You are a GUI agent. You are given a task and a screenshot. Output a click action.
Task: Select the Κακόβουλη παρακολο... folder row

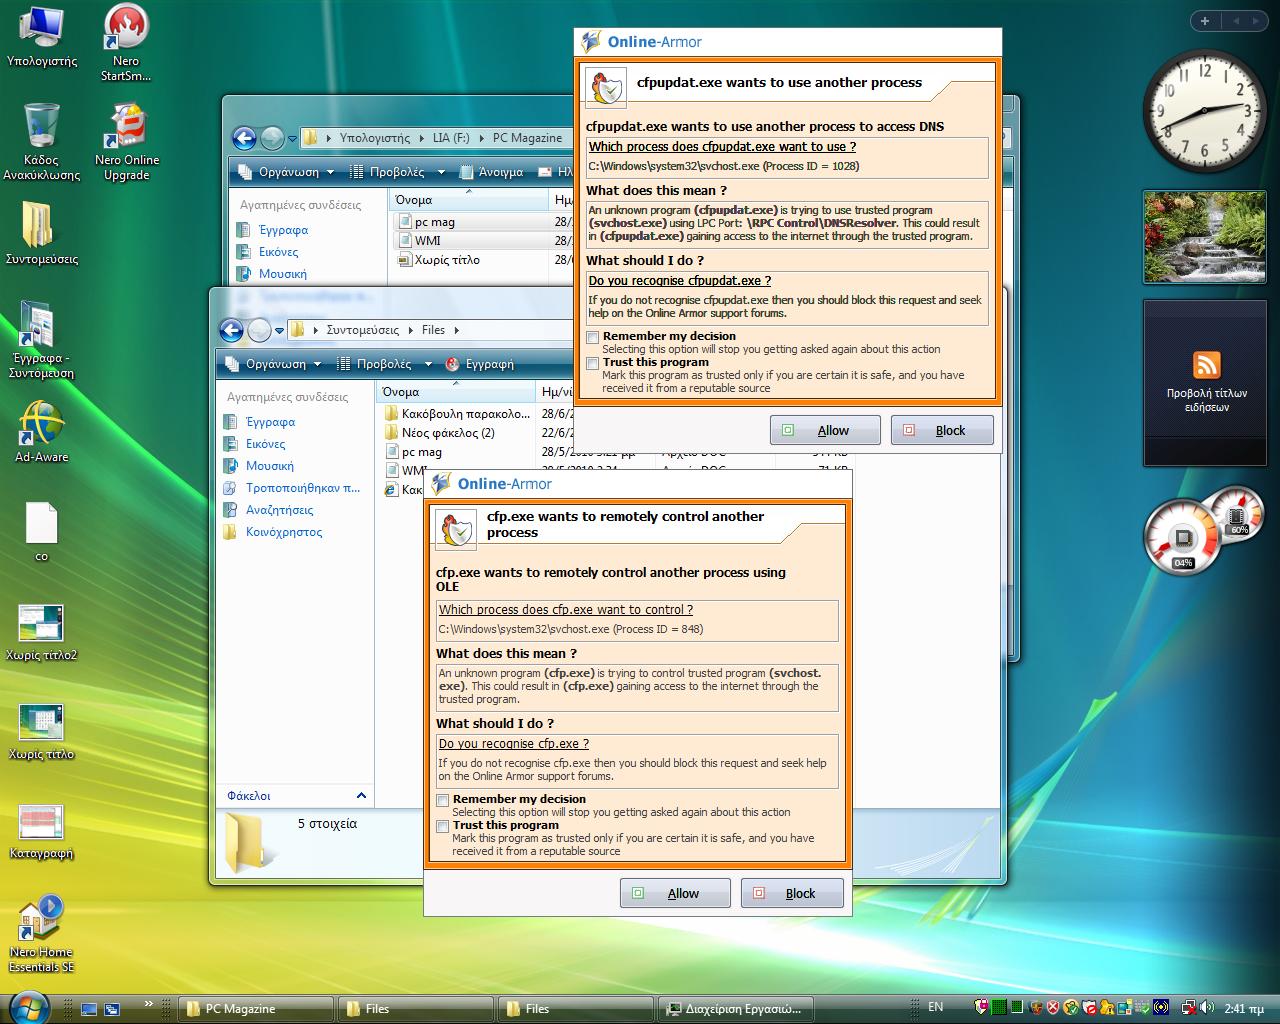click(456, 413)
